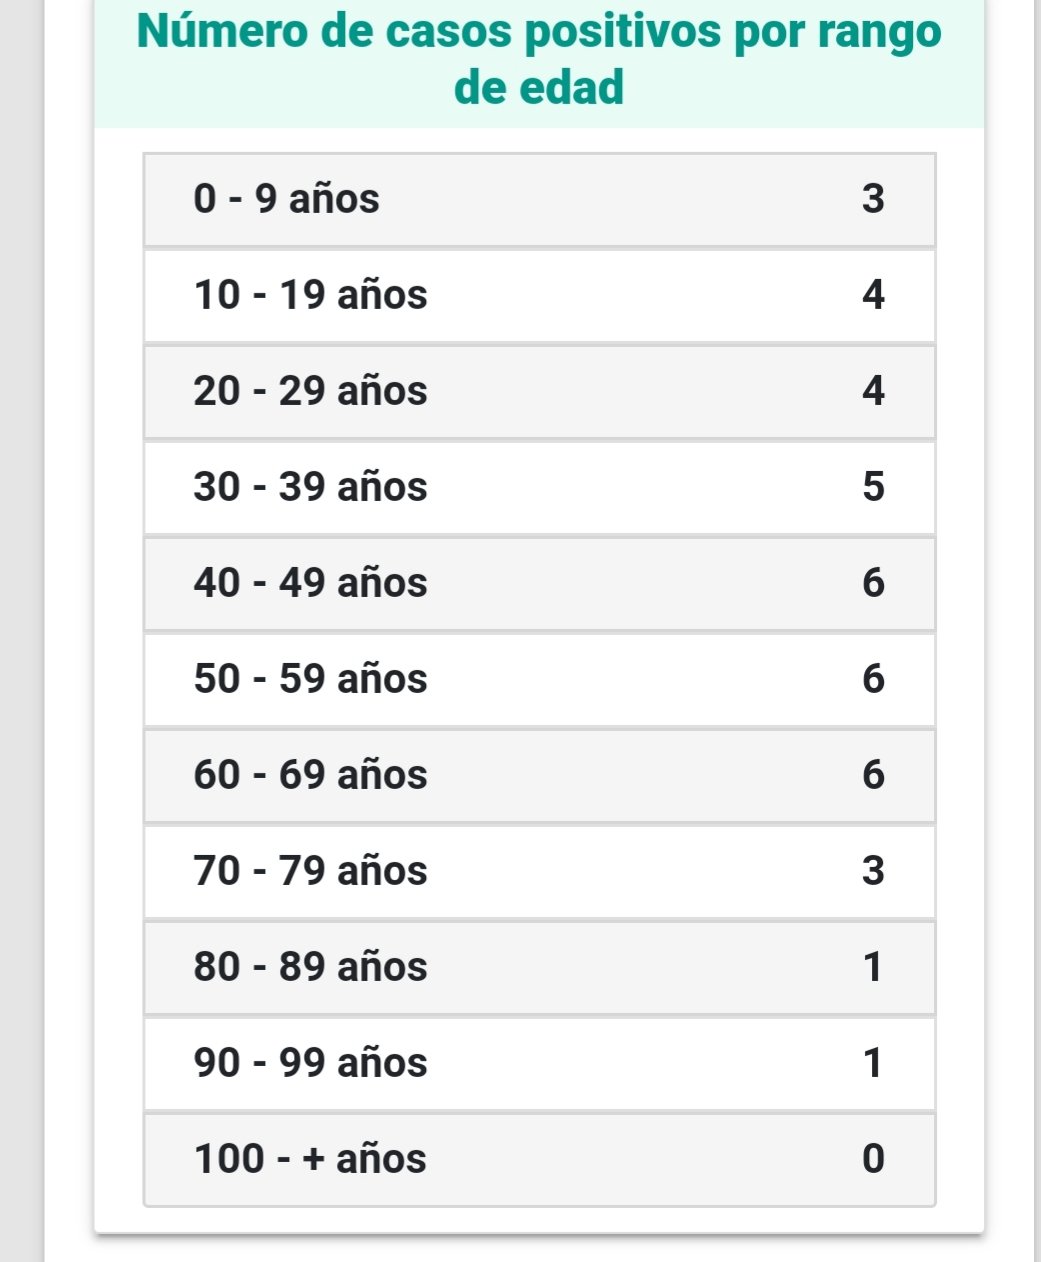Click the '10 - 19 años' row label
The height and width of the screenshot is (1262, 1041).
pyautogui.click(x=310, y=295)
